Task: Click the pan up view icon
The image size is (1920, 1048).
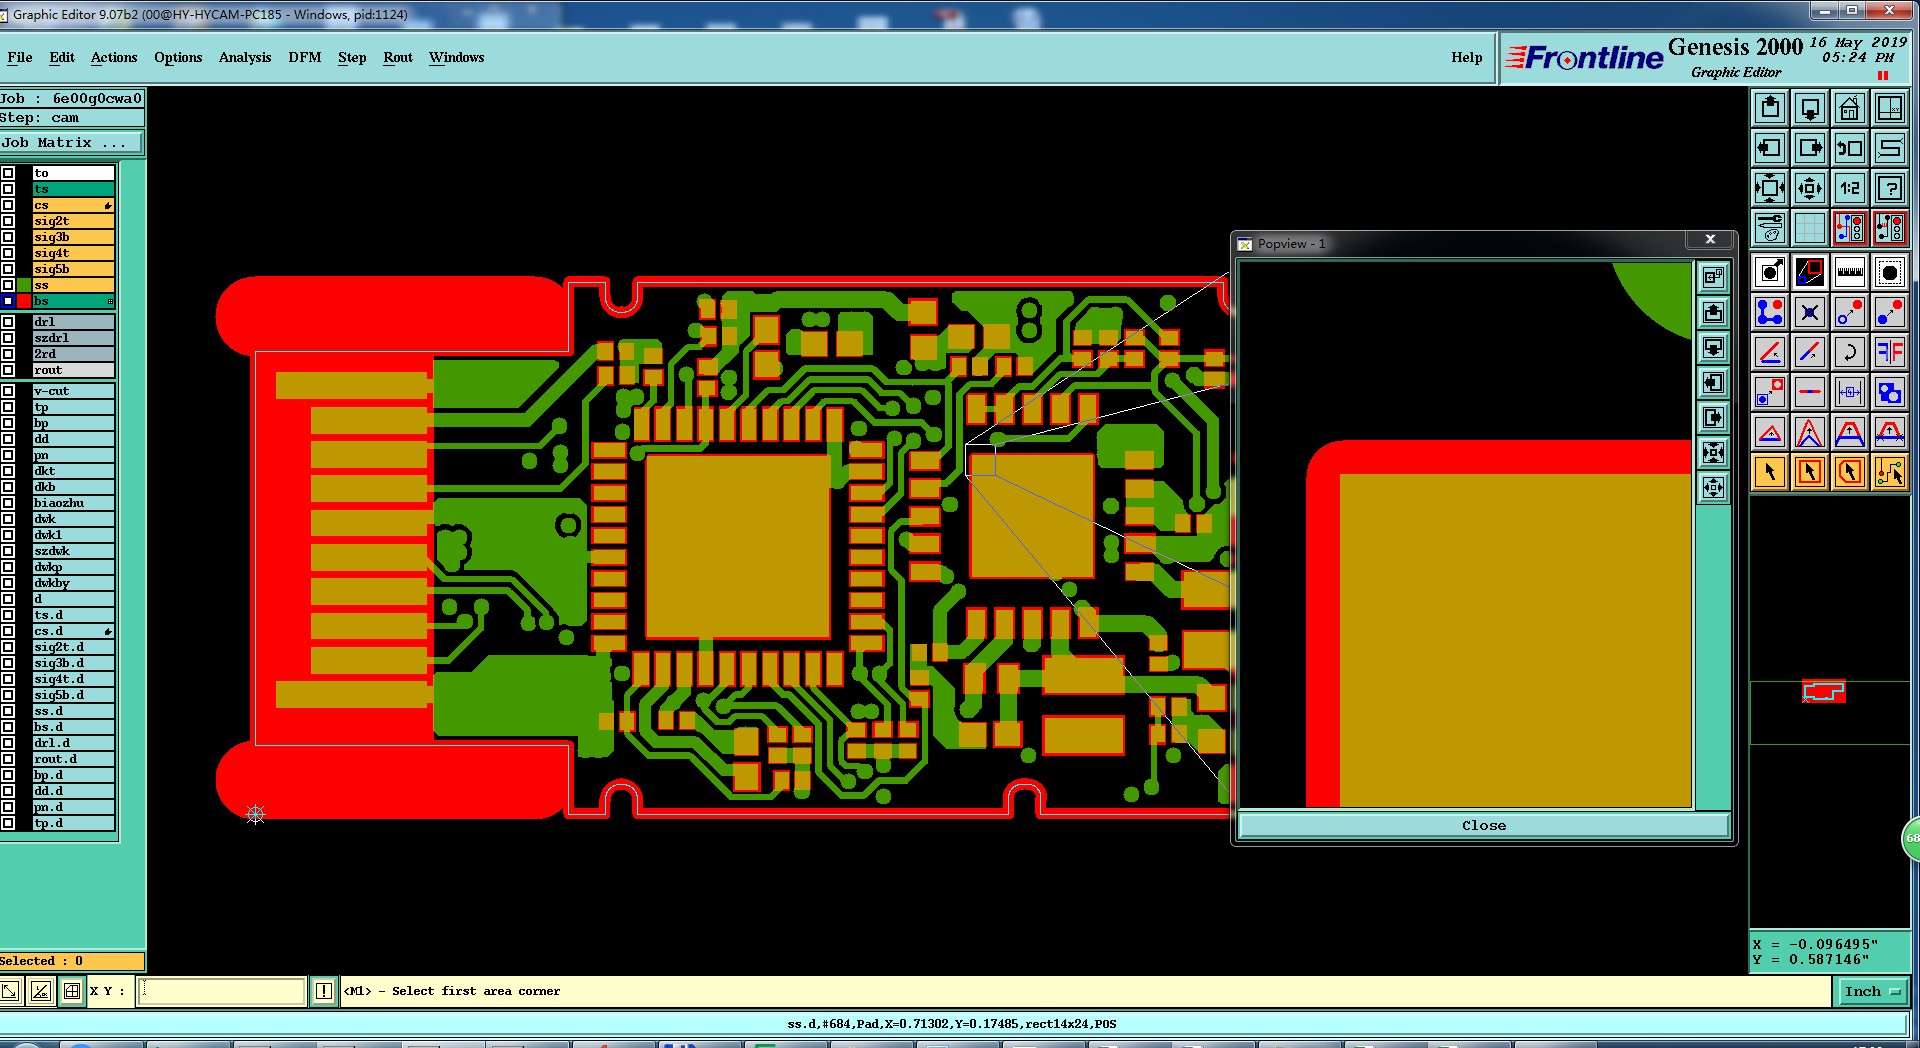Action: [x=1770, y=108]
